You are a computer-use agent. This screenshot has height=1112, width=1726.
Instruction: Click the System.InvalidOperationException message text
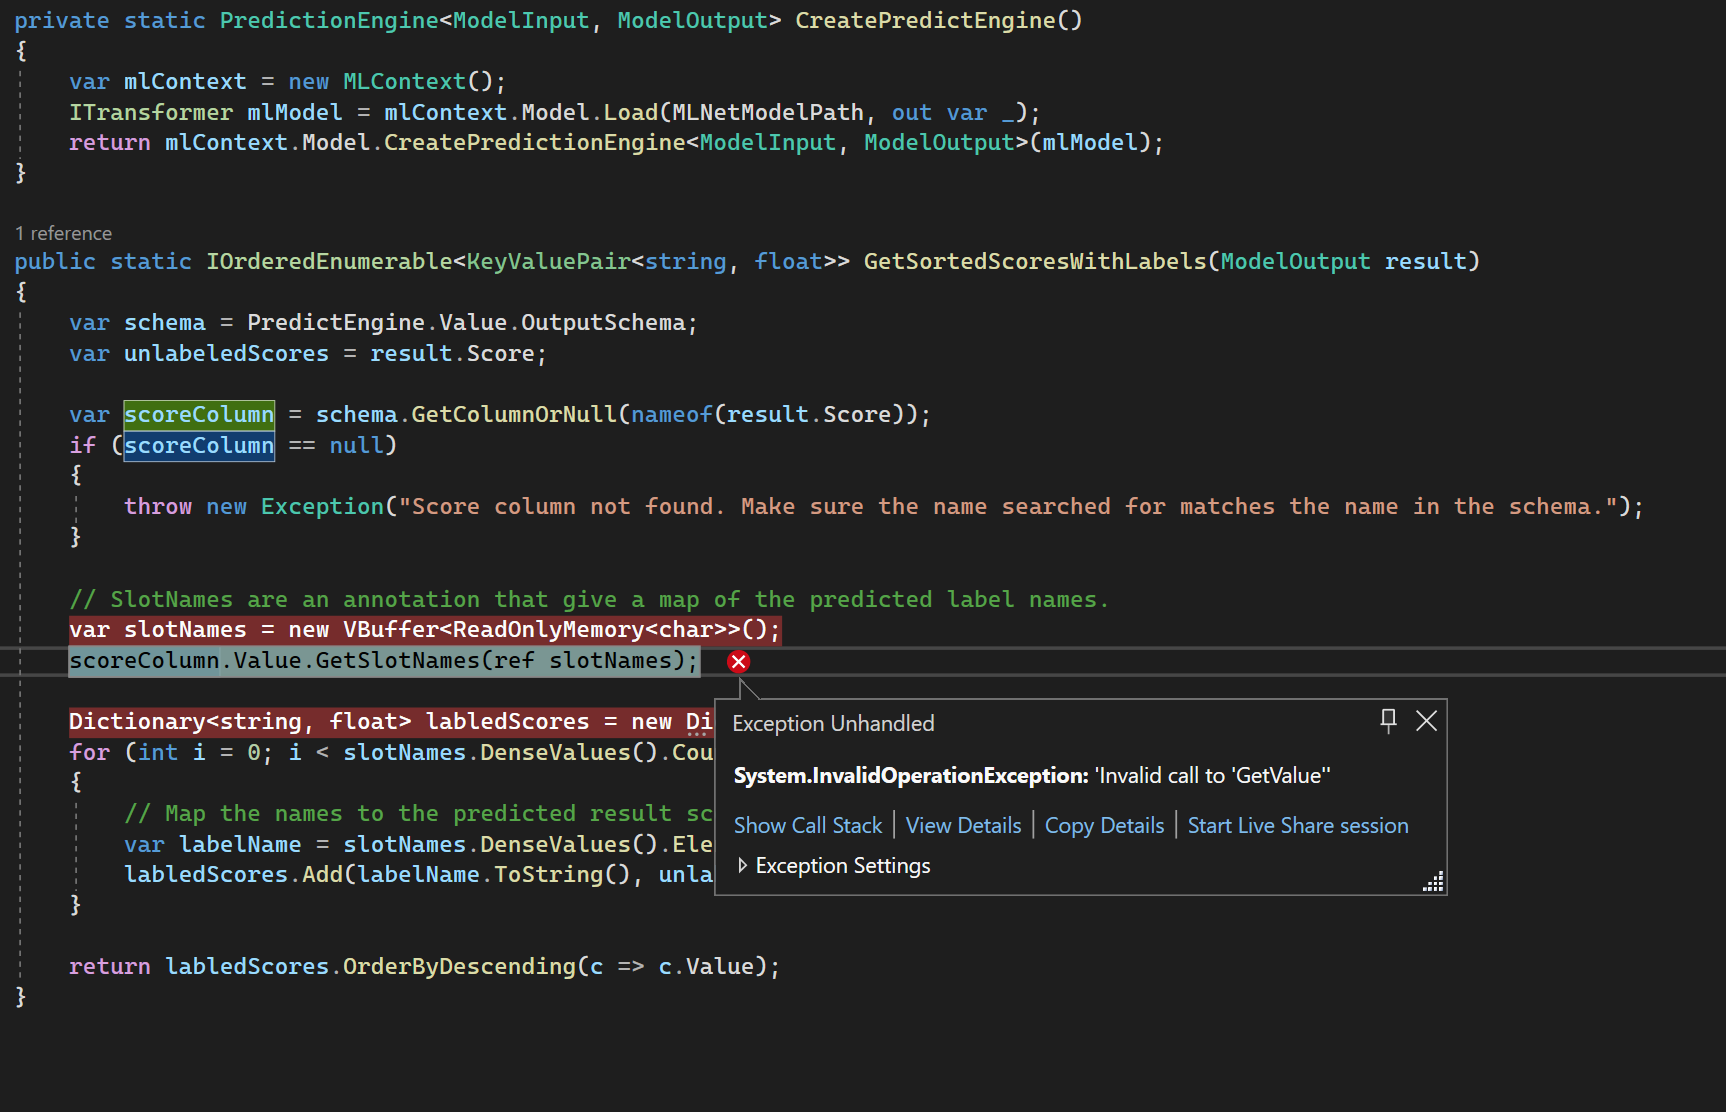click(1030, 775)
